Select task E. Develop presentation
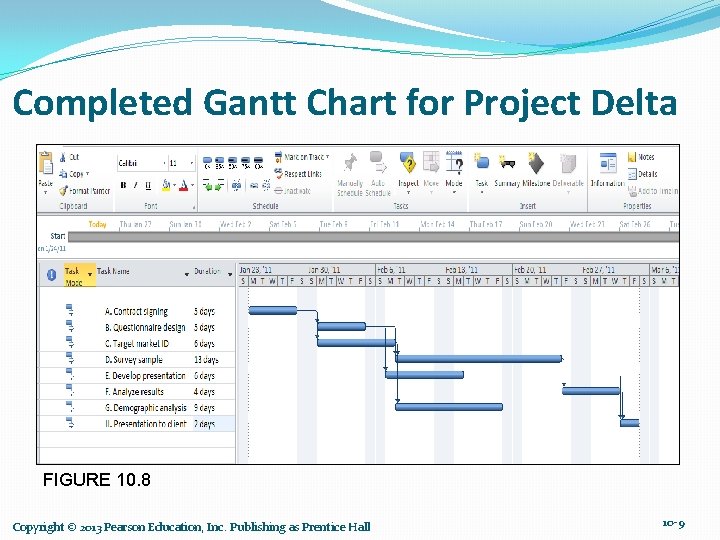 pyautogui.click(x=145, y=376)
